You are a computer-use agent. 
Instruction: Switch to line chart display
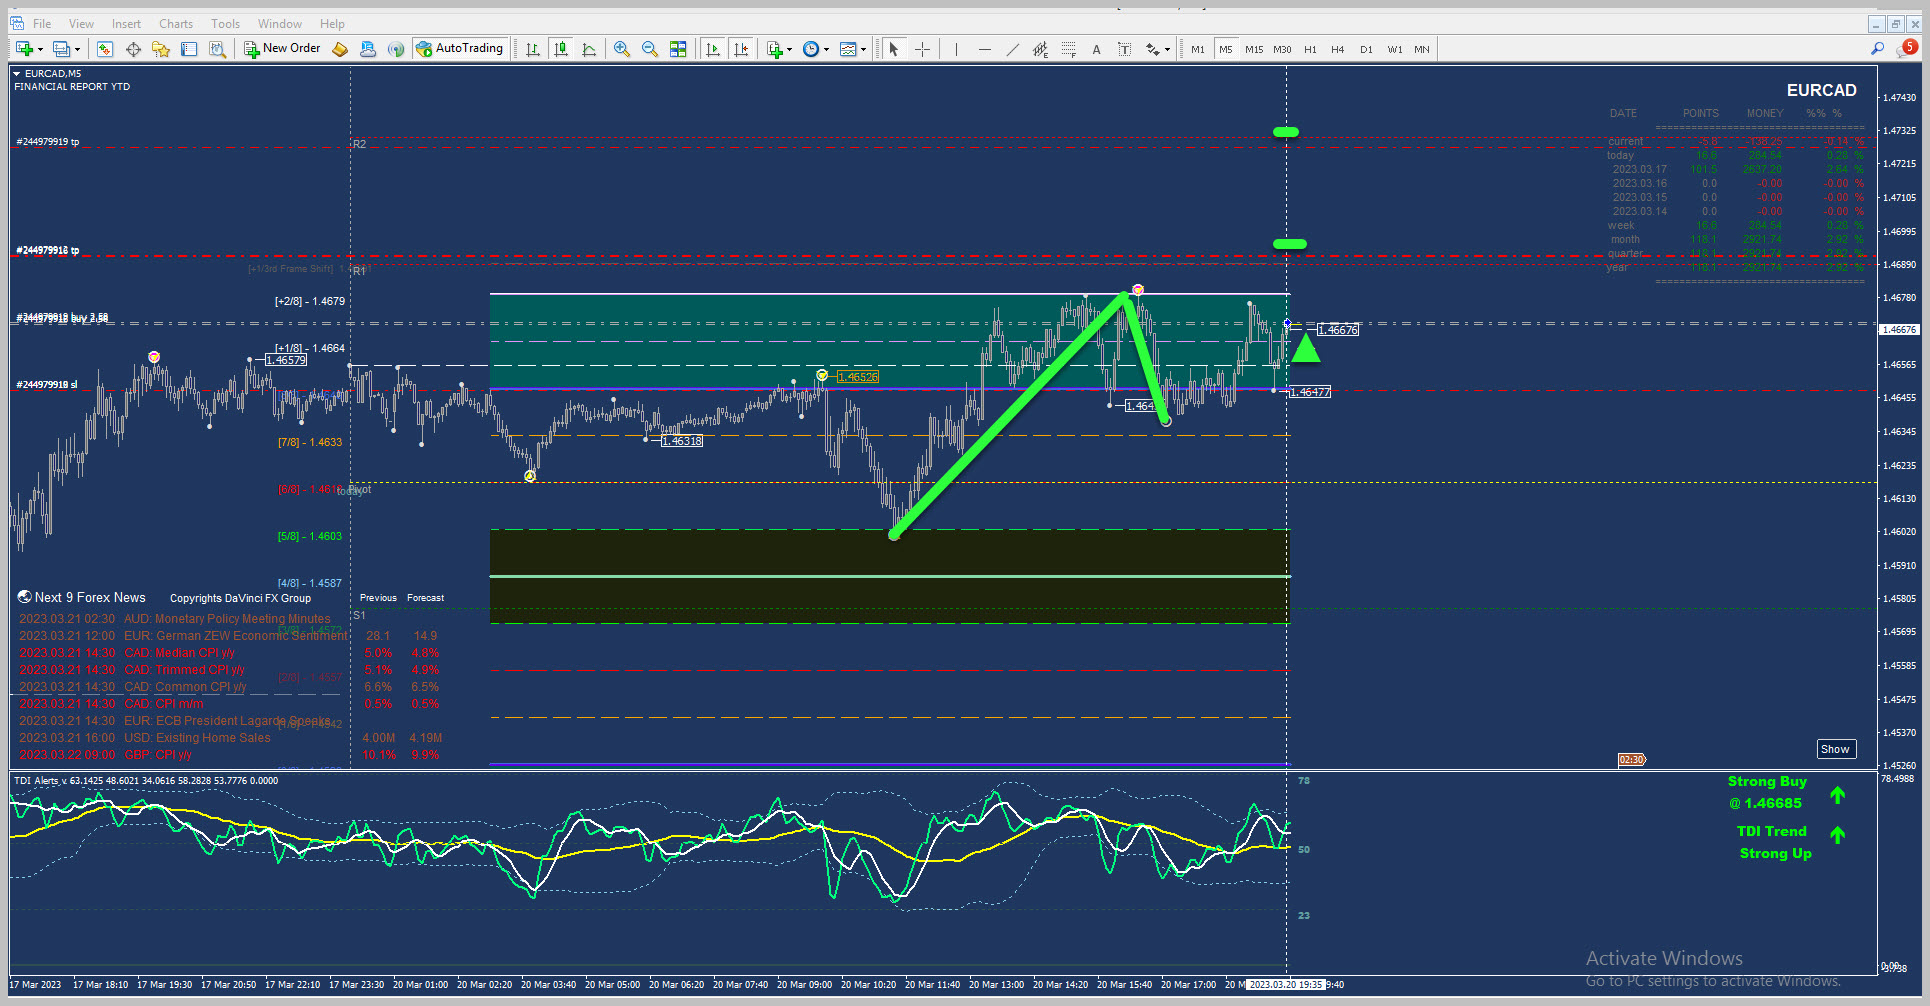click(x=589, y=49)
